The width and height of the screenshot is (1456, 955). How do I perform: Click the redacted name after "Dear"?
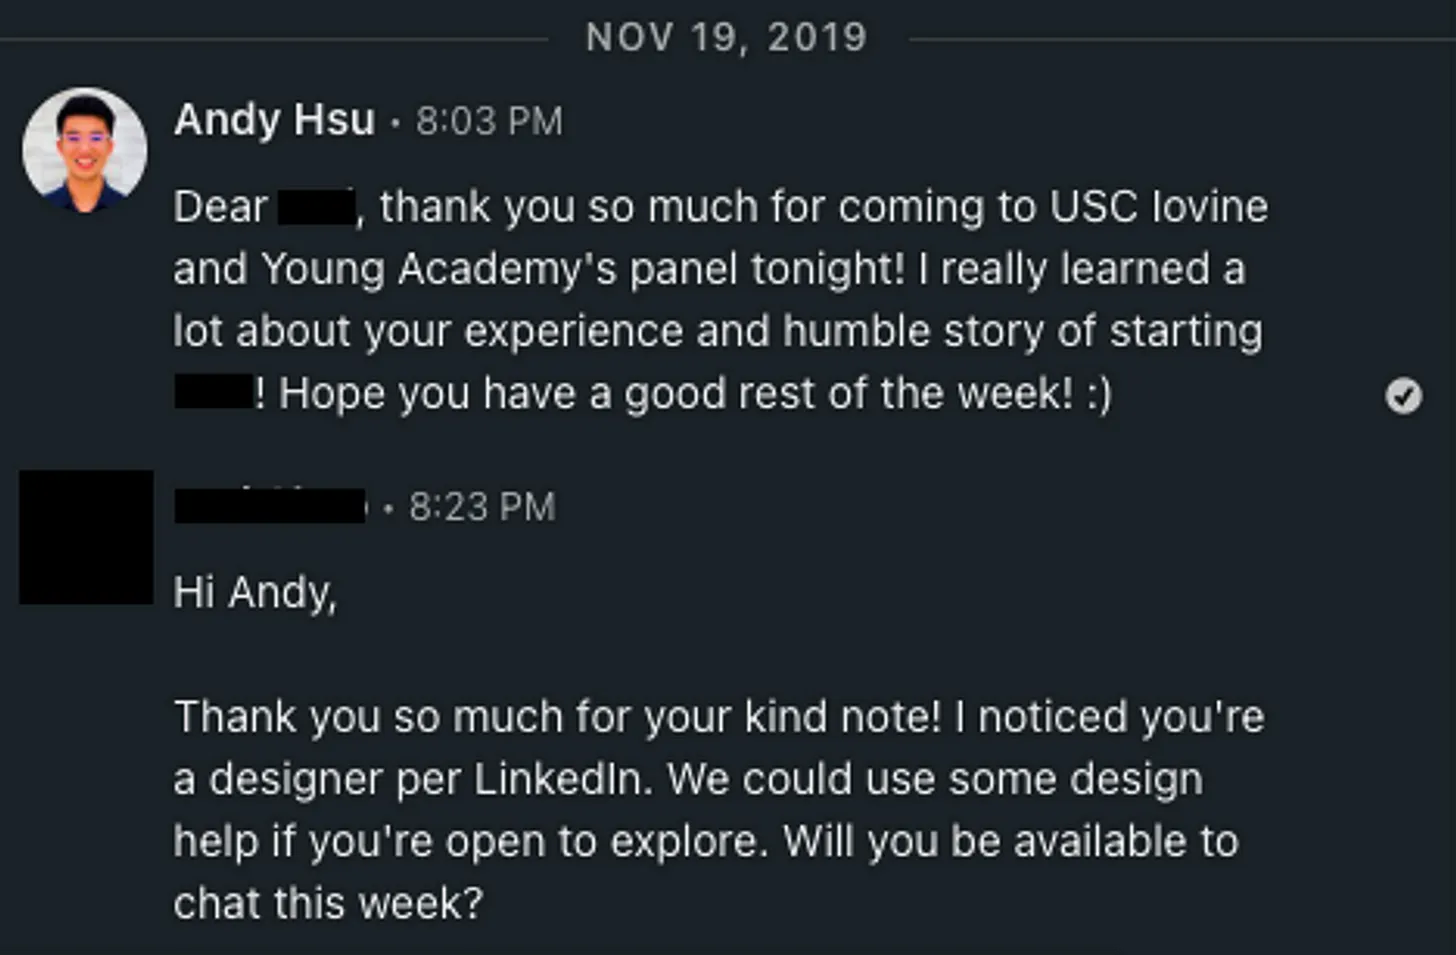316,208
